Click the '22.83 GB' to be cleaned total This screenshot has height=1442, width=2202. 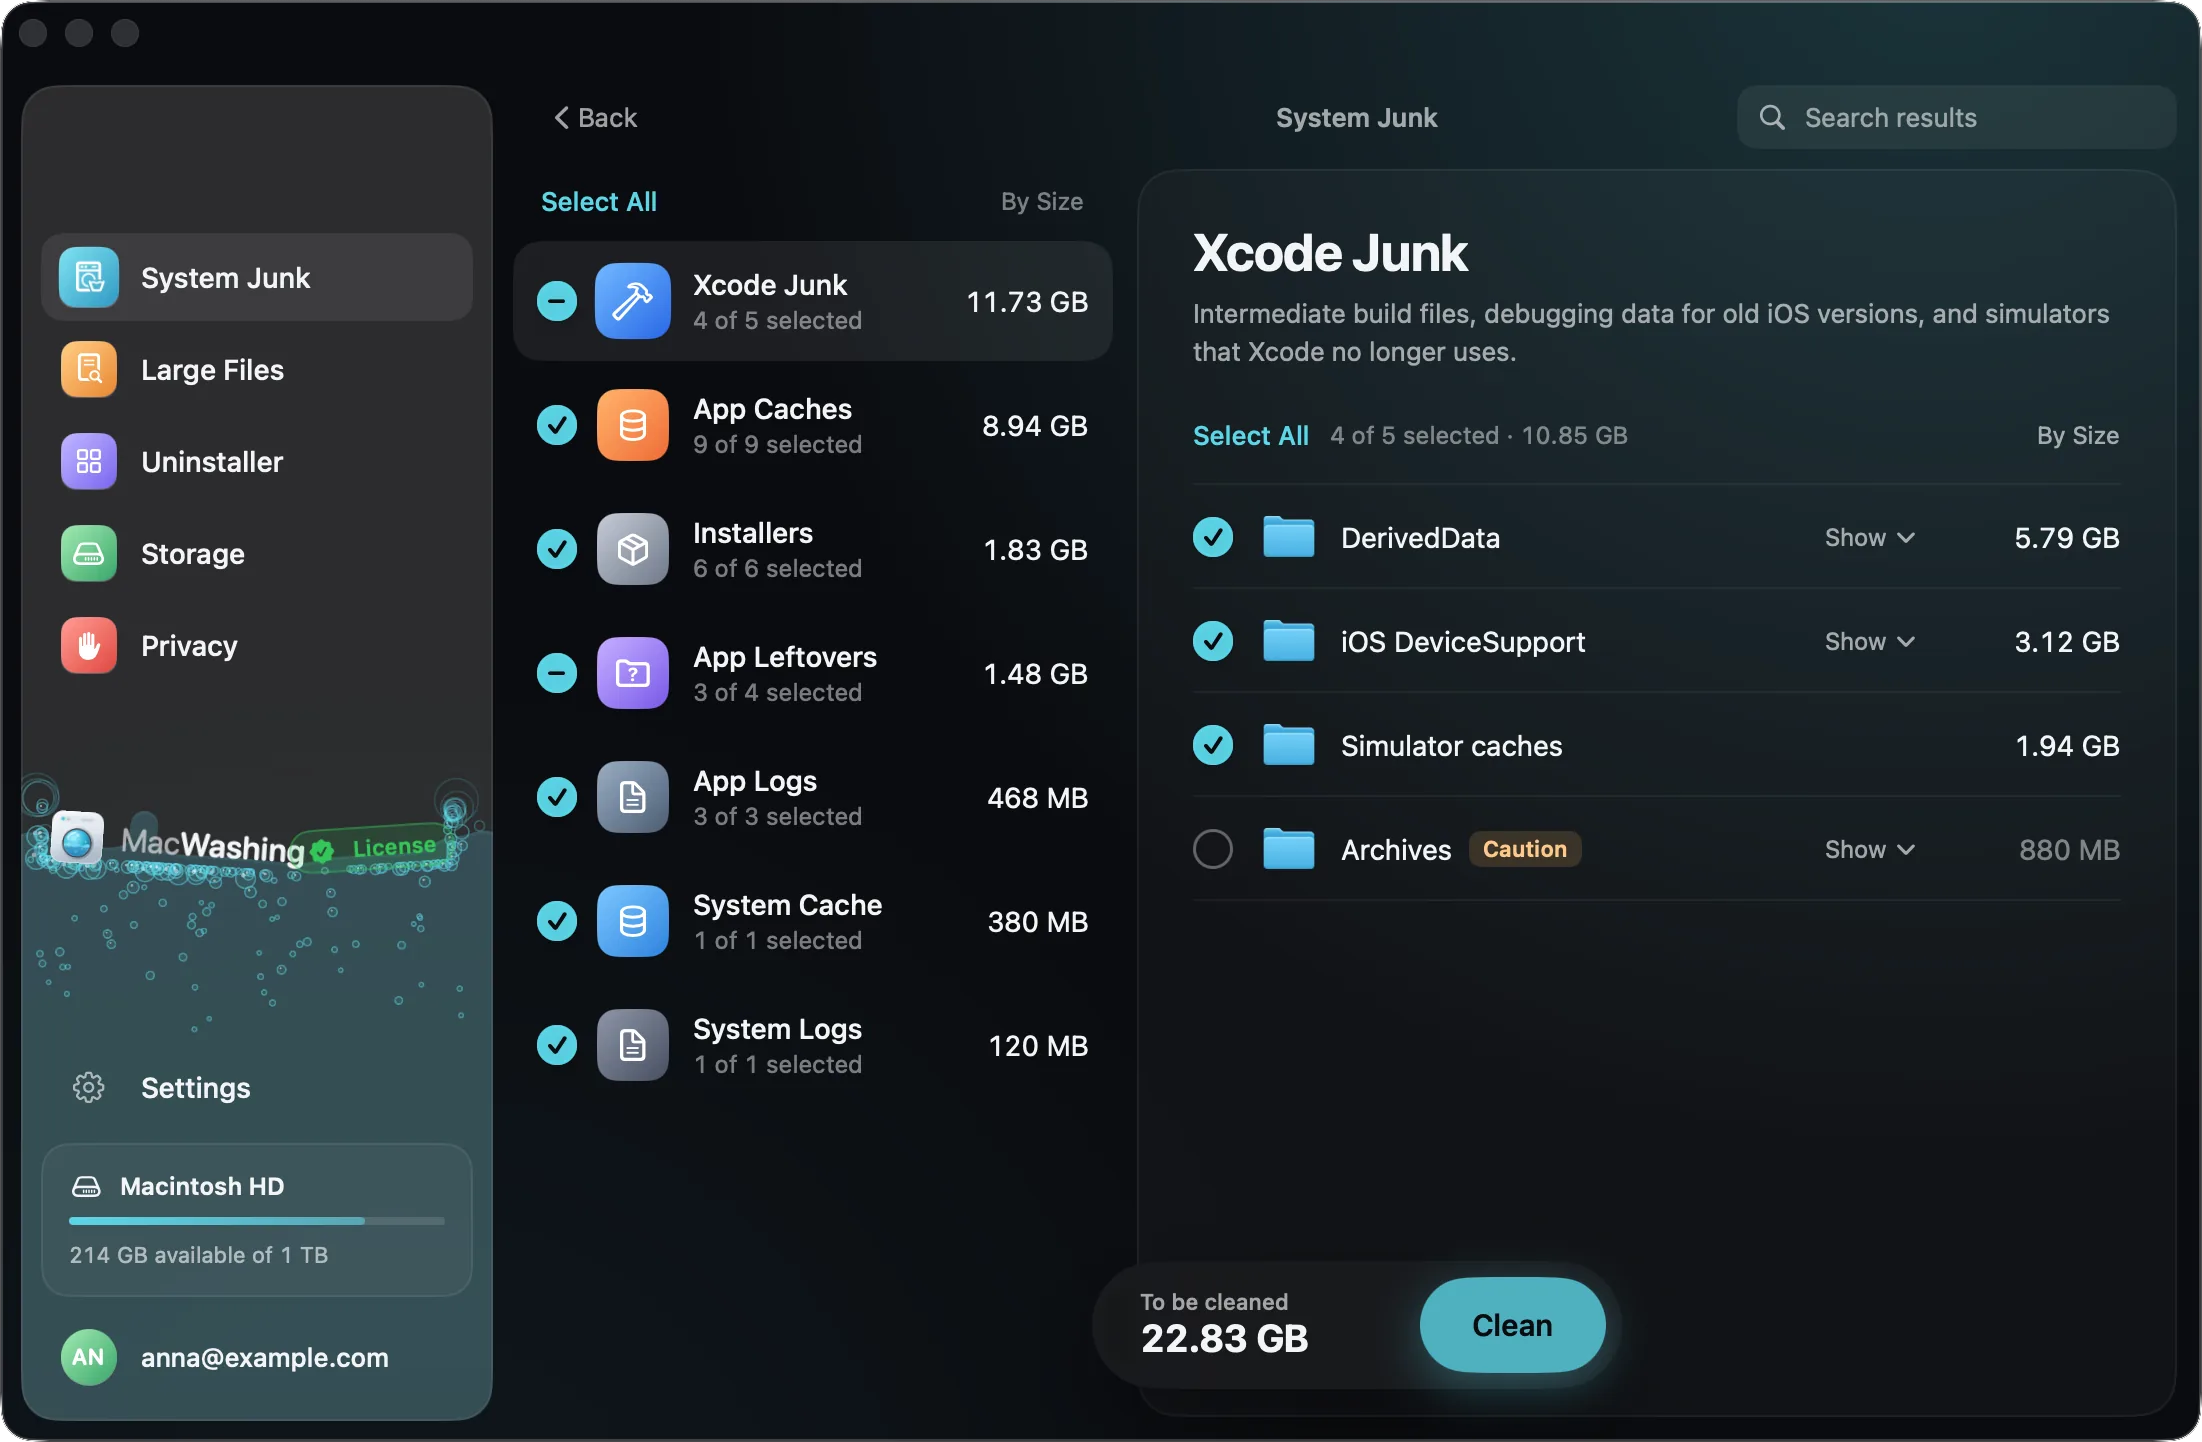pyautogui.click(x=1225, y=1339)
